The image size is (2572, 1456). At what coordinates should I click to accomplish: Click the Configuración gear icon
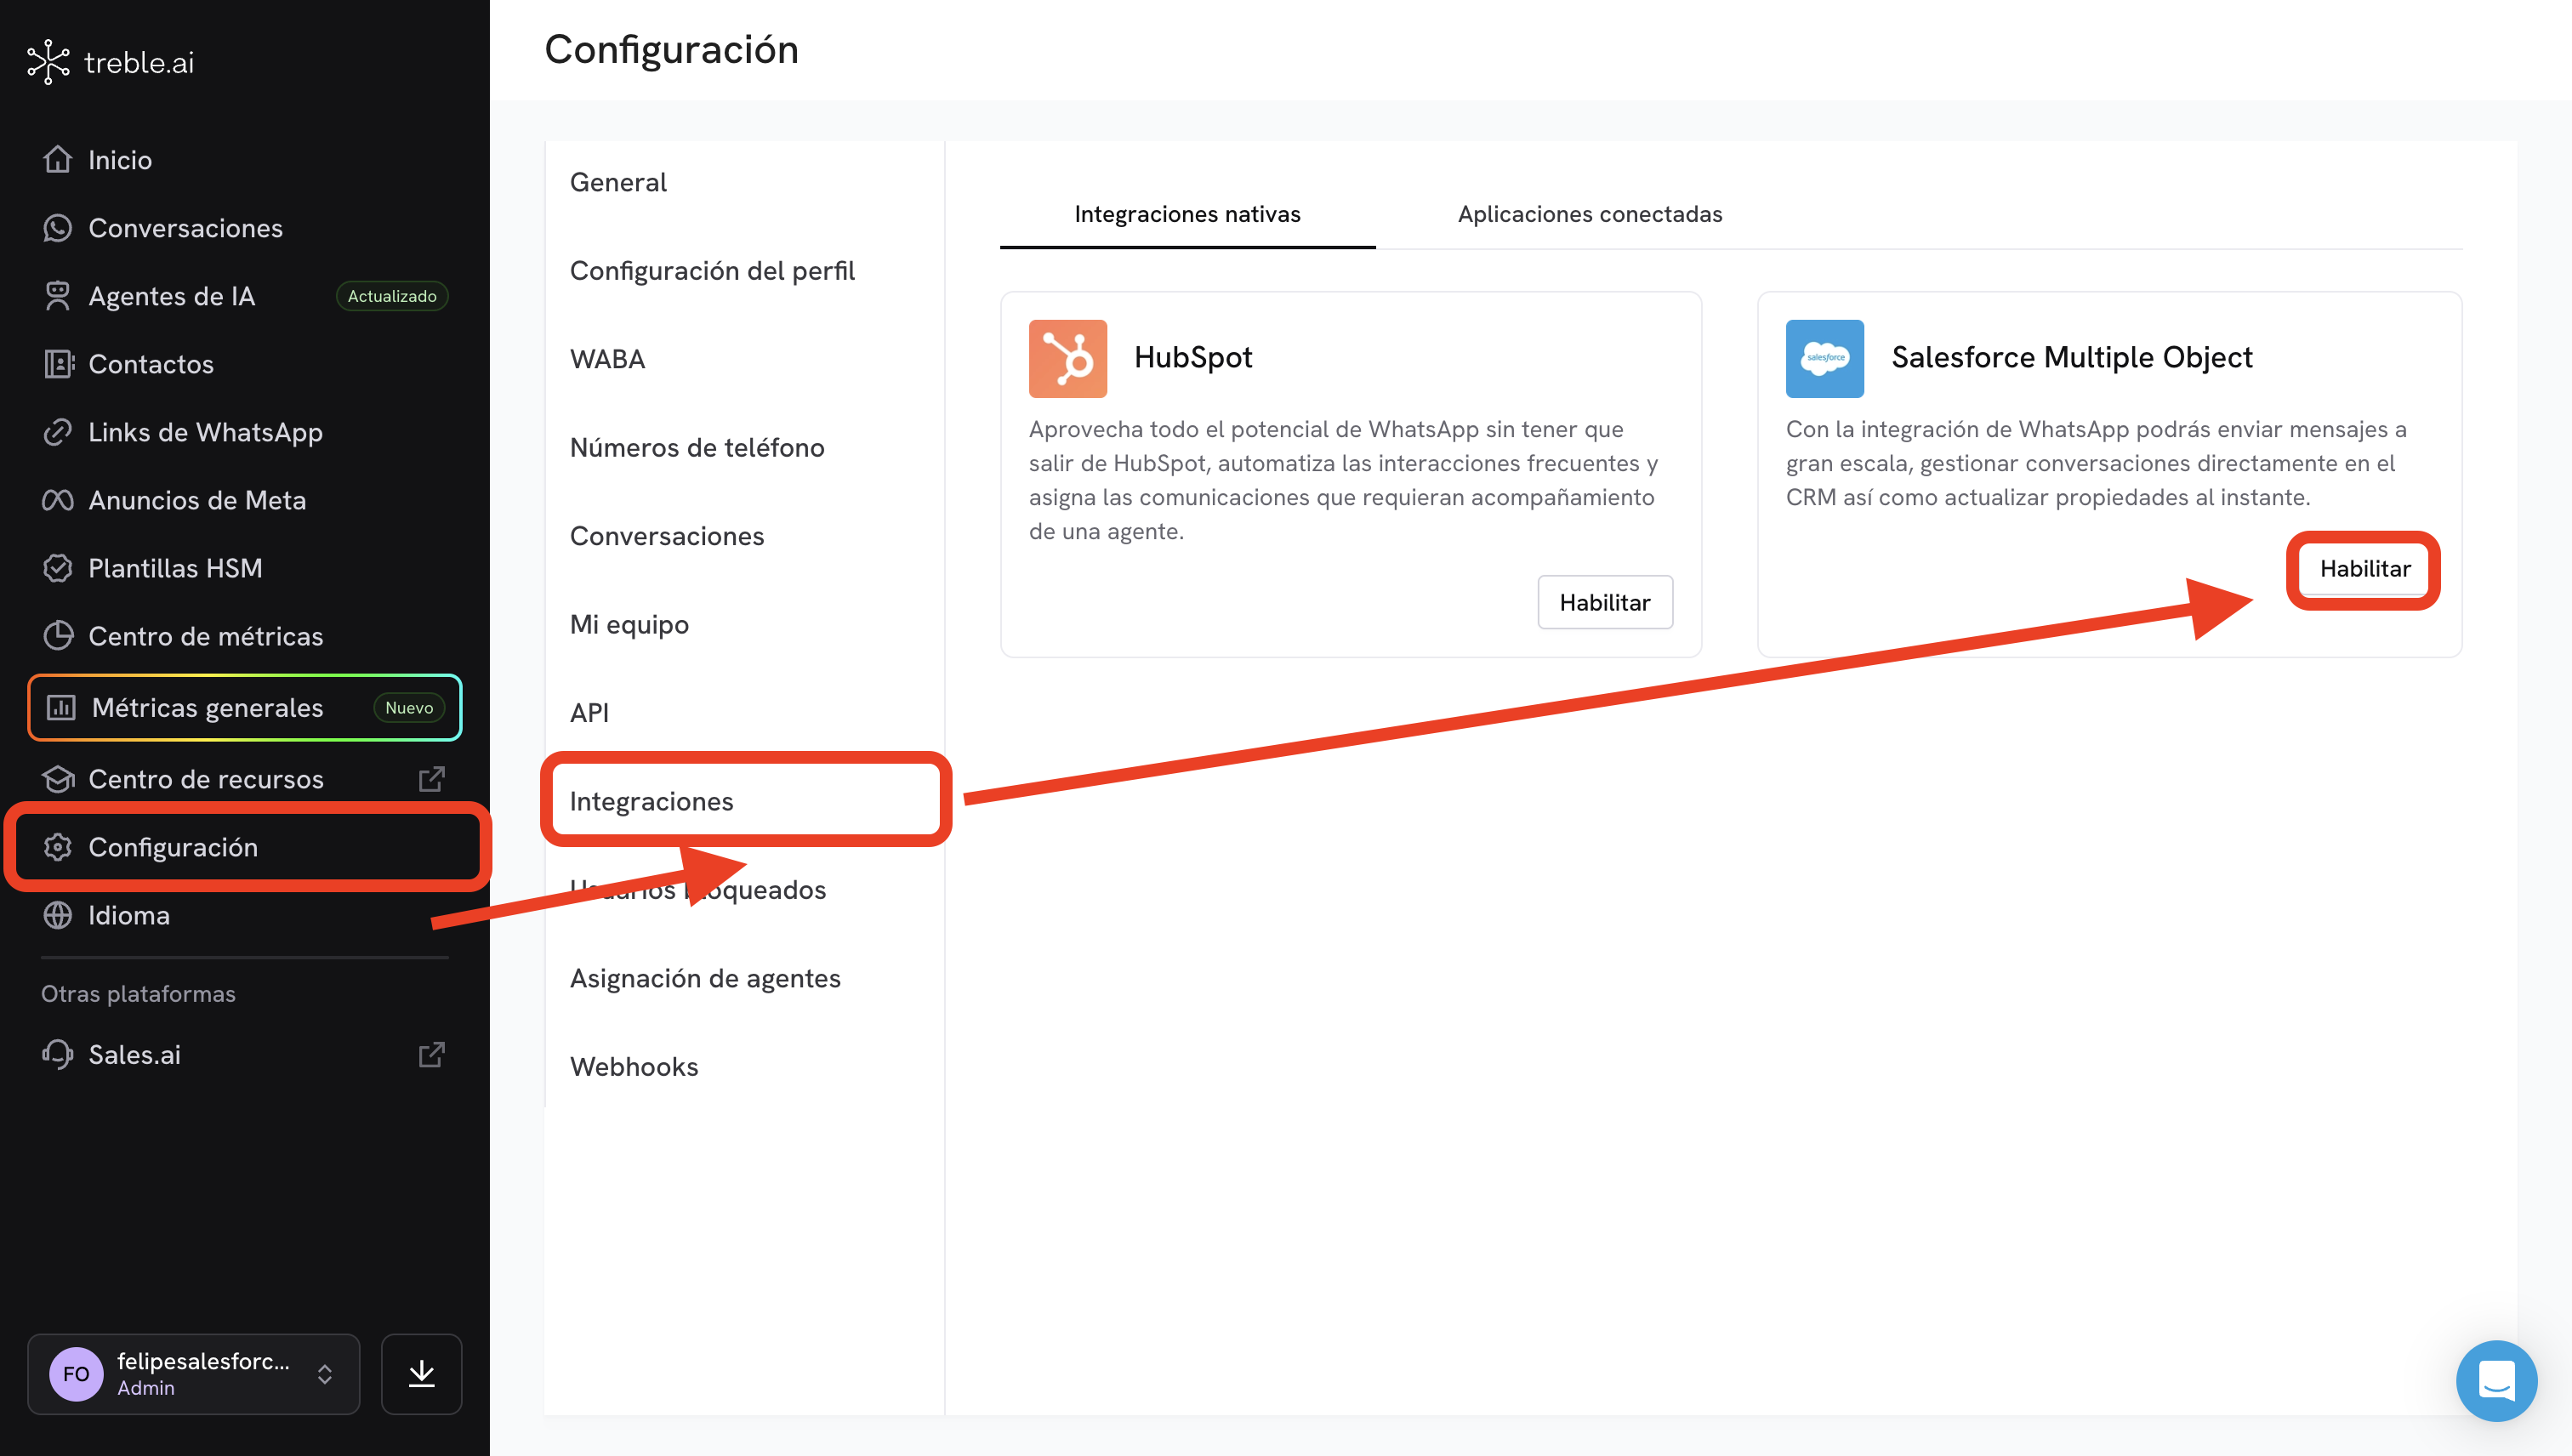click(x=58, y=847)
